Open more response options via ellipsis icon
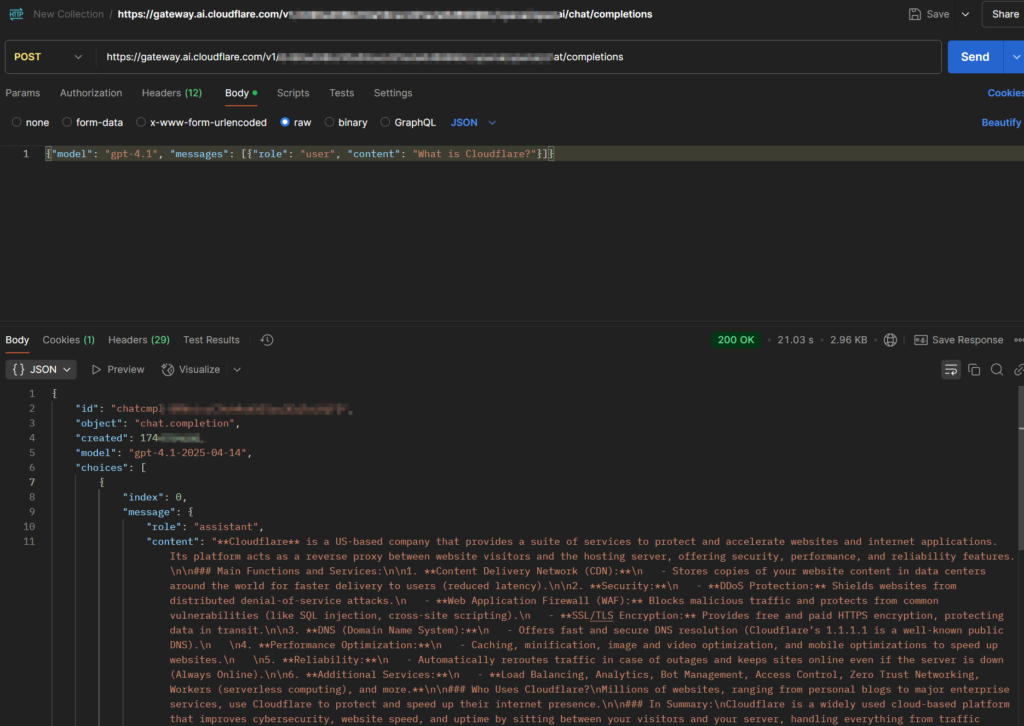Image resolution: width=1024 pixels, height=726 pixels. point(1020,339)
